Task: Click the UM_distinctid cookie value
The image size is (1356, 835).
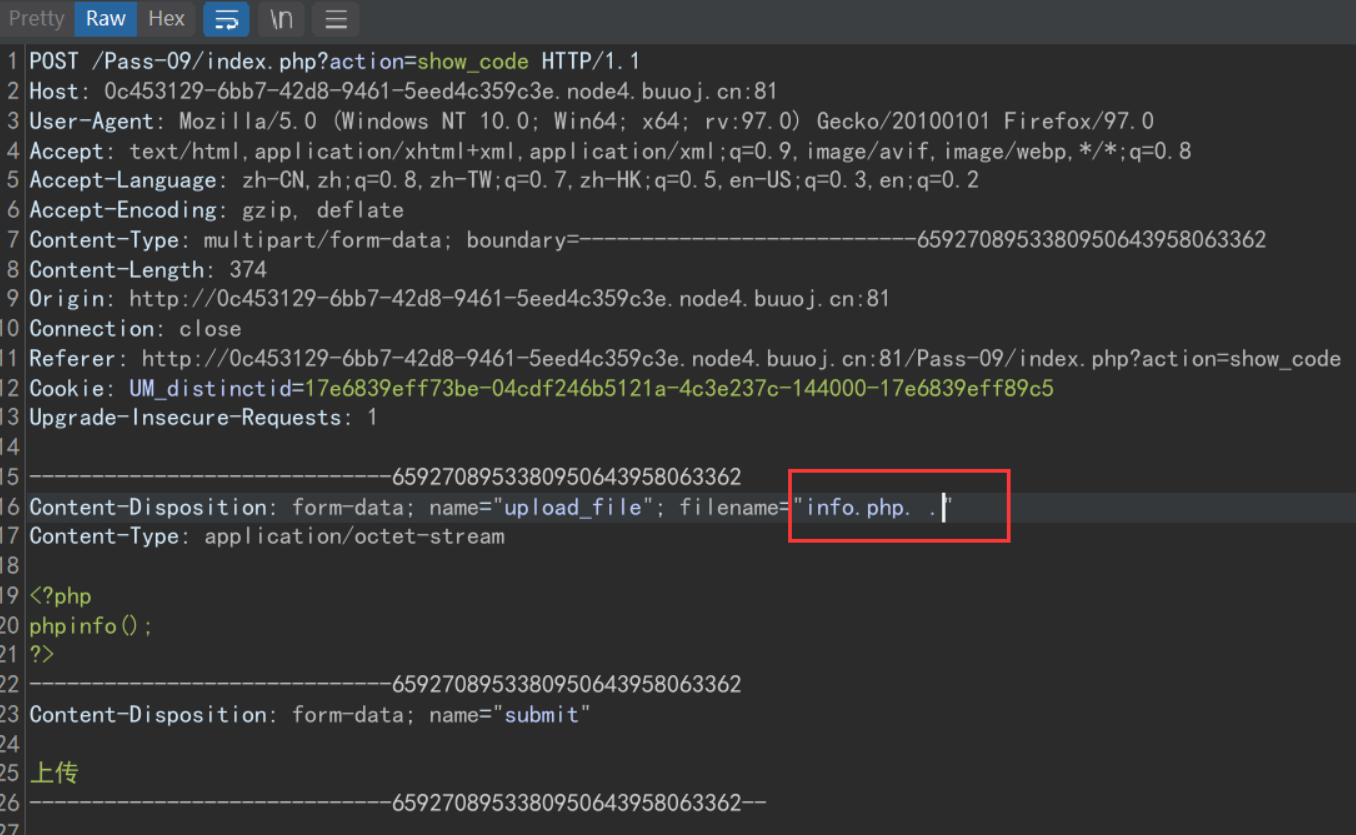Action: 679,388
